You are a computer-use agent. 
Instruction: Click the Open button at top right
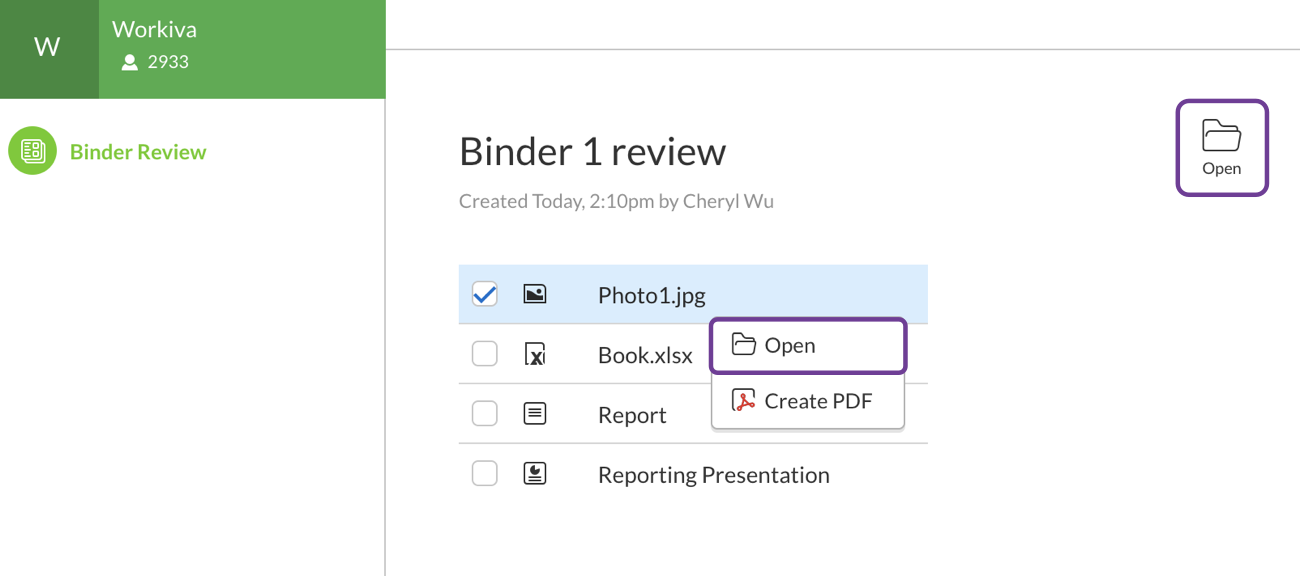1221,147
